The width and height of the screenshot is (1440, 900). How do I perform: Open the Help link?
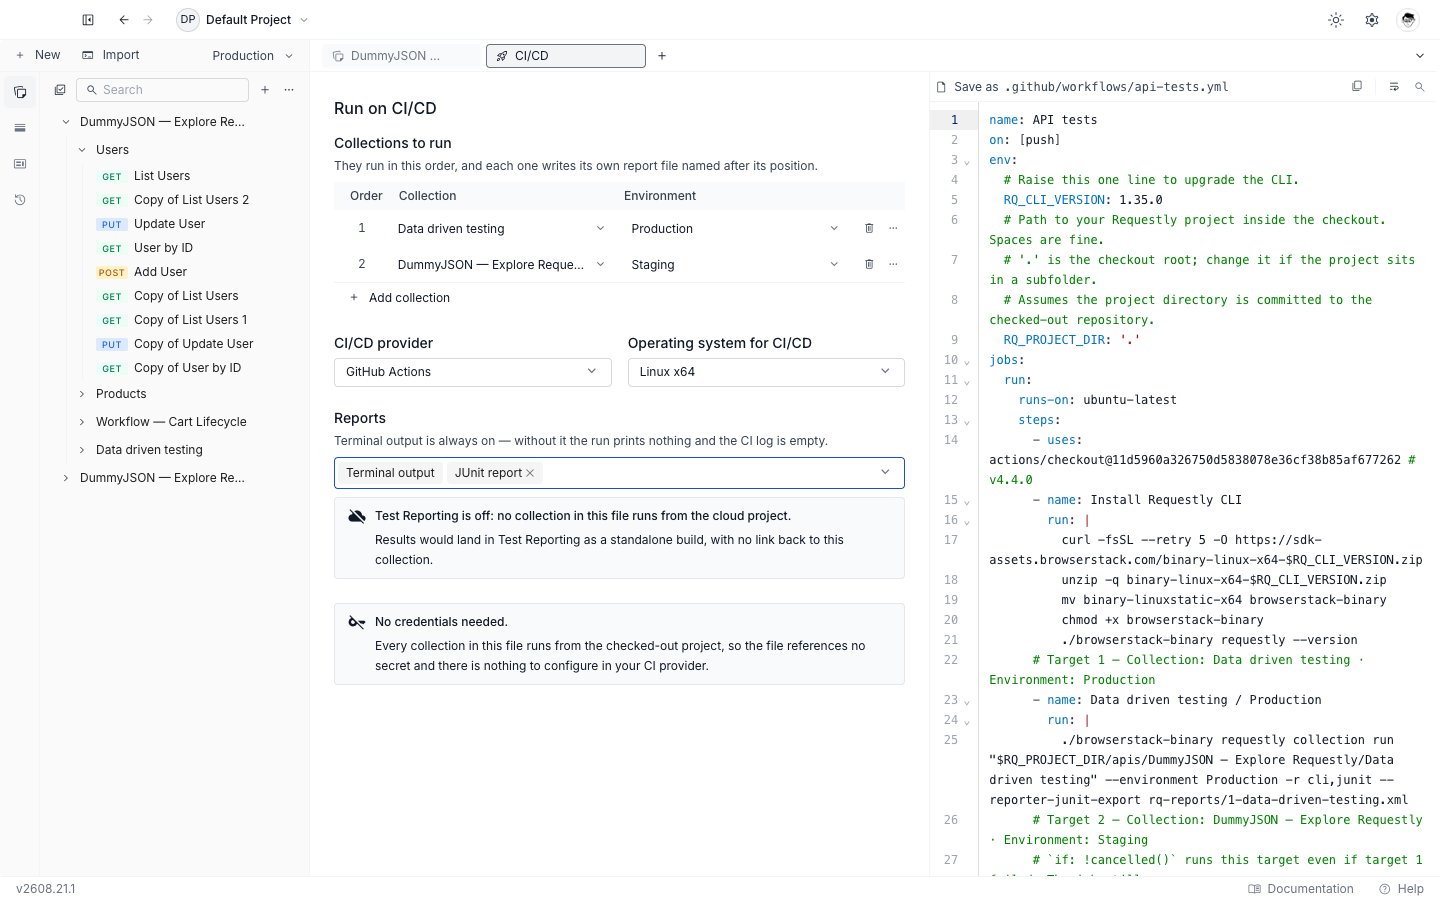[1401, 889]
